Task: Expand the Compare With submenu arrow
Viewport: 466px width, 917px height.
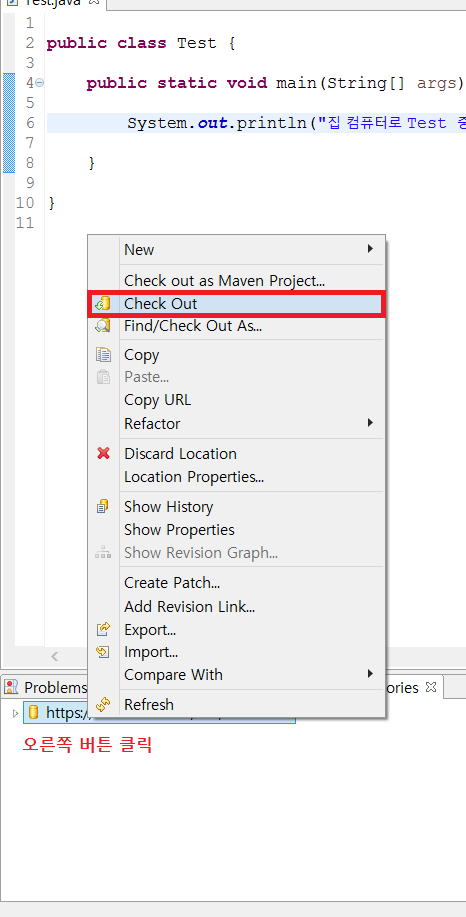Action: point(370,673)
